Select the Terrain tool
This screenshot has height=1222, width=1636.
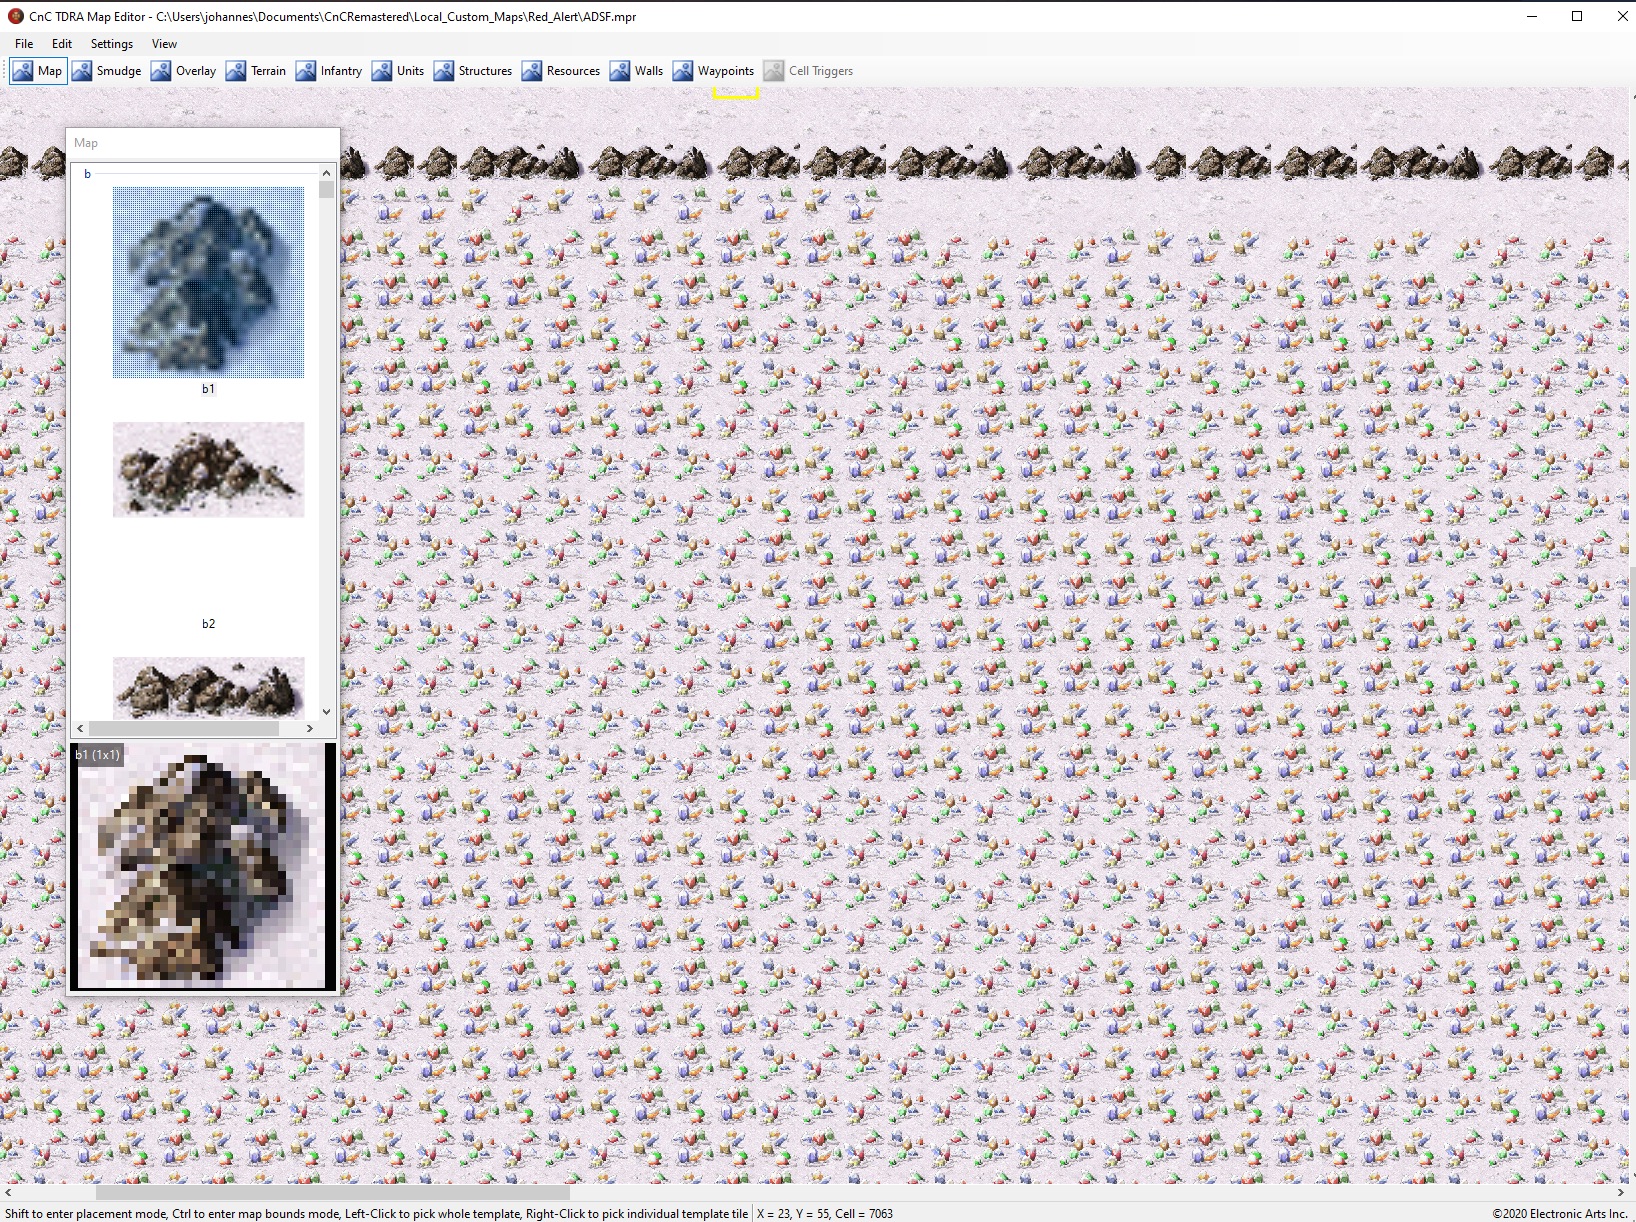point(257,71)
